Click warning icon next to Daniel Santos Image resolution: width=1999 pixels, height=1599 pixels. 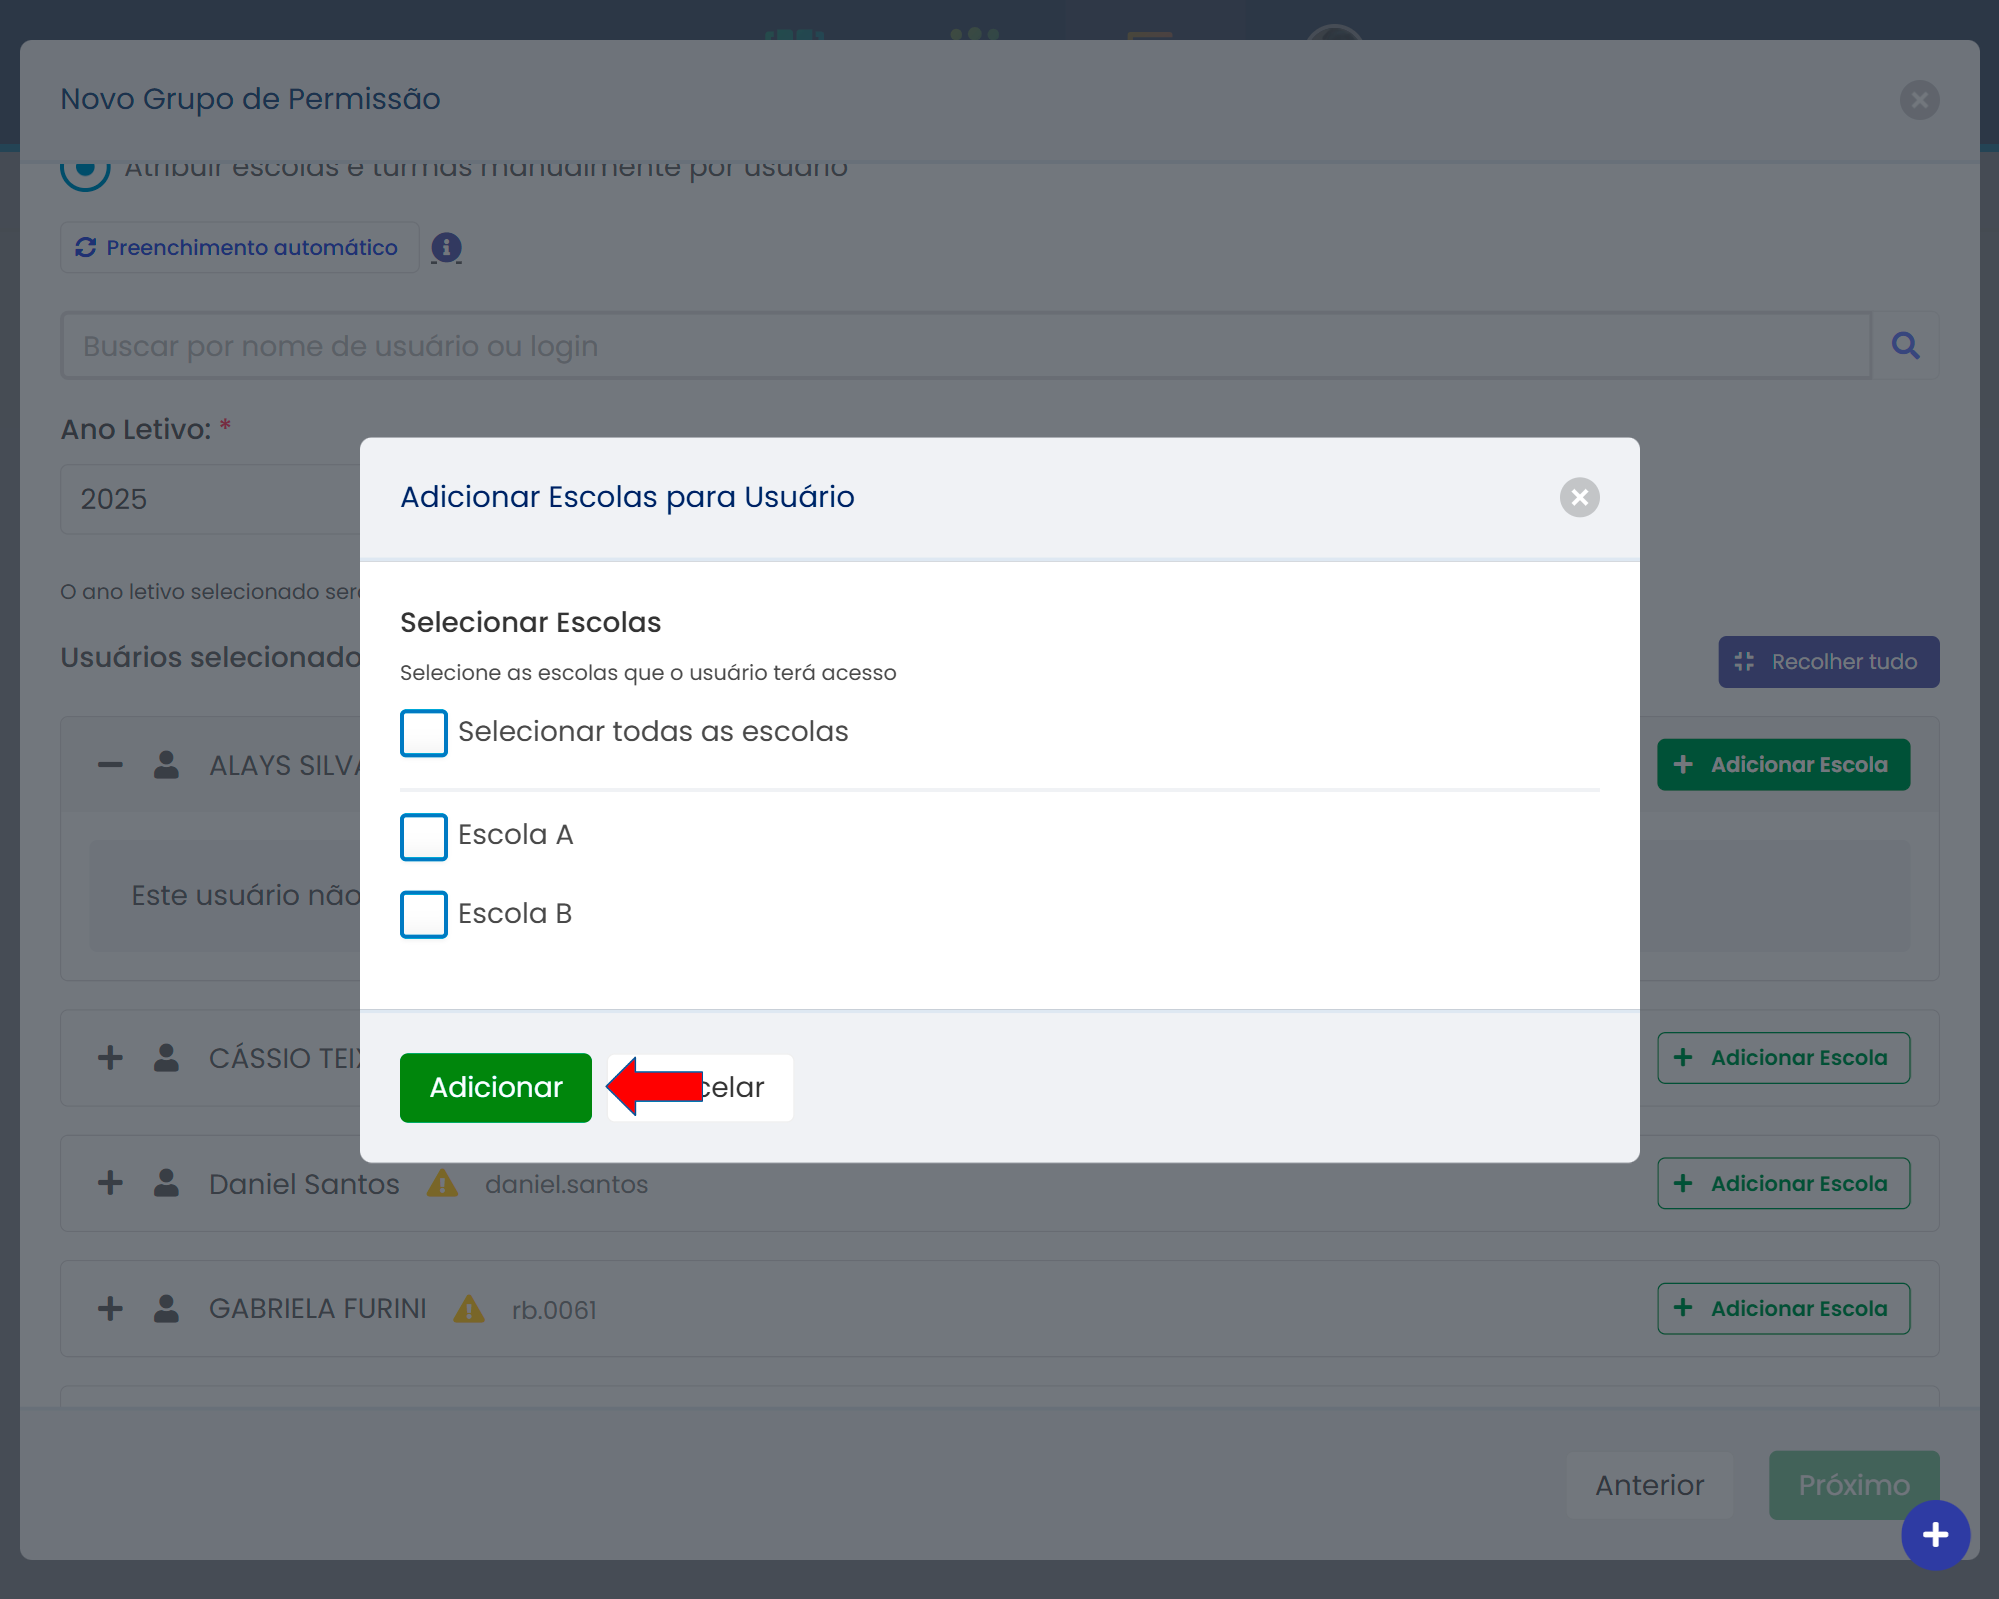click(442, 1184)
